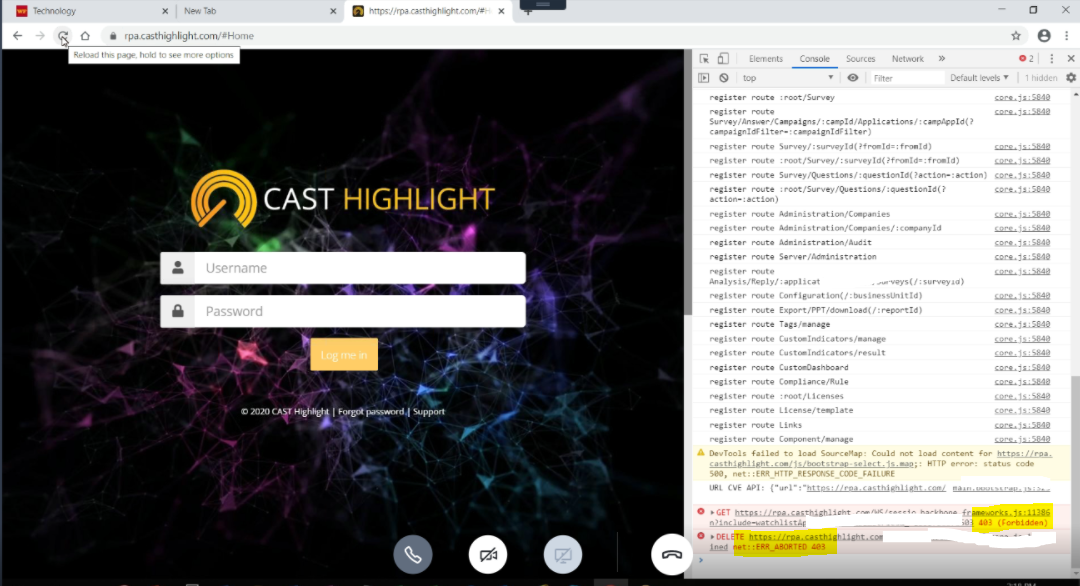Focus the console Filter box
The width and height of the screenshot is (1080, 586).
(906, 78)
